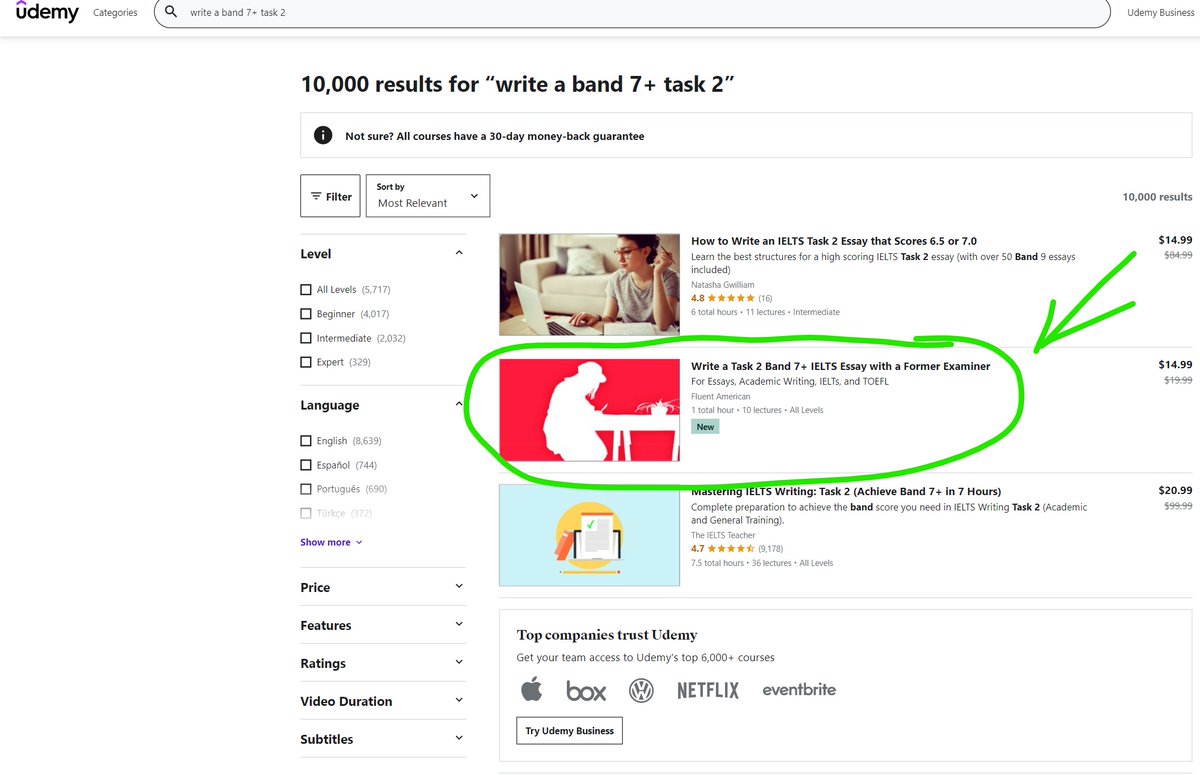1200x775 pixels.
Task: Click Show more languages link
Action: (332, 542)
